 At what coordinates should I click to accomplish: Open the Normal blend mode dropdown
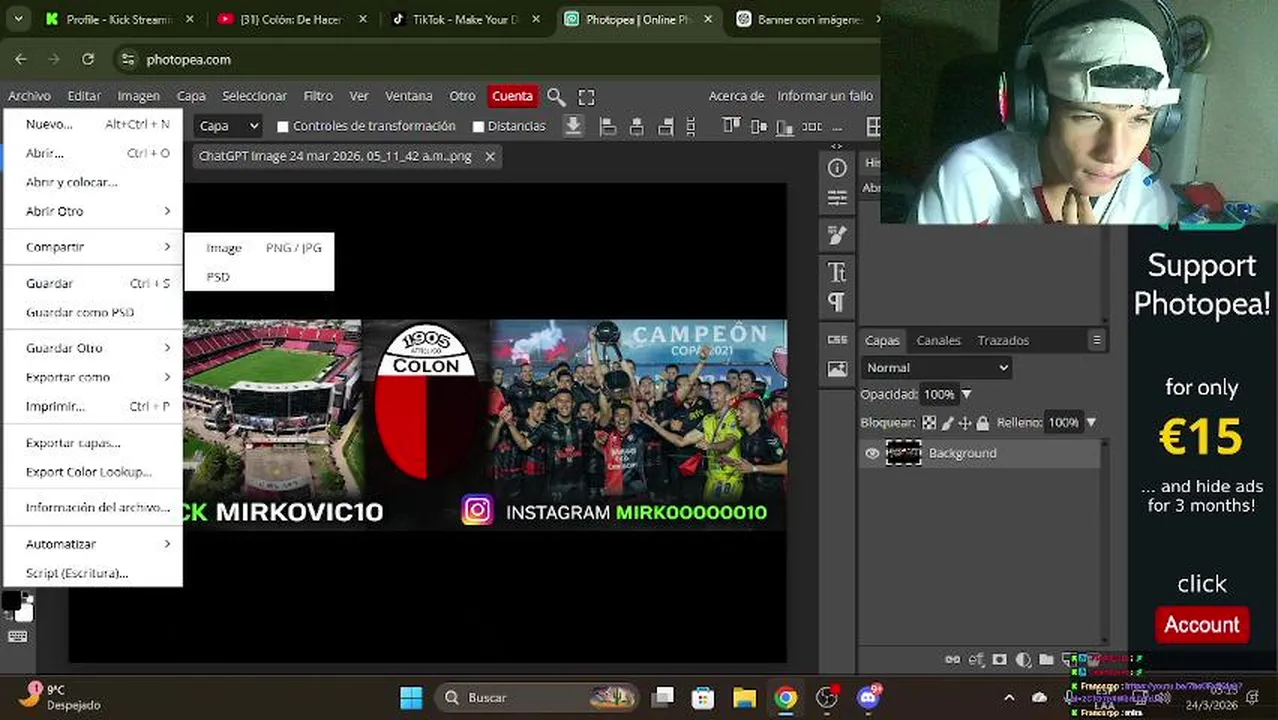pos(937,368)
